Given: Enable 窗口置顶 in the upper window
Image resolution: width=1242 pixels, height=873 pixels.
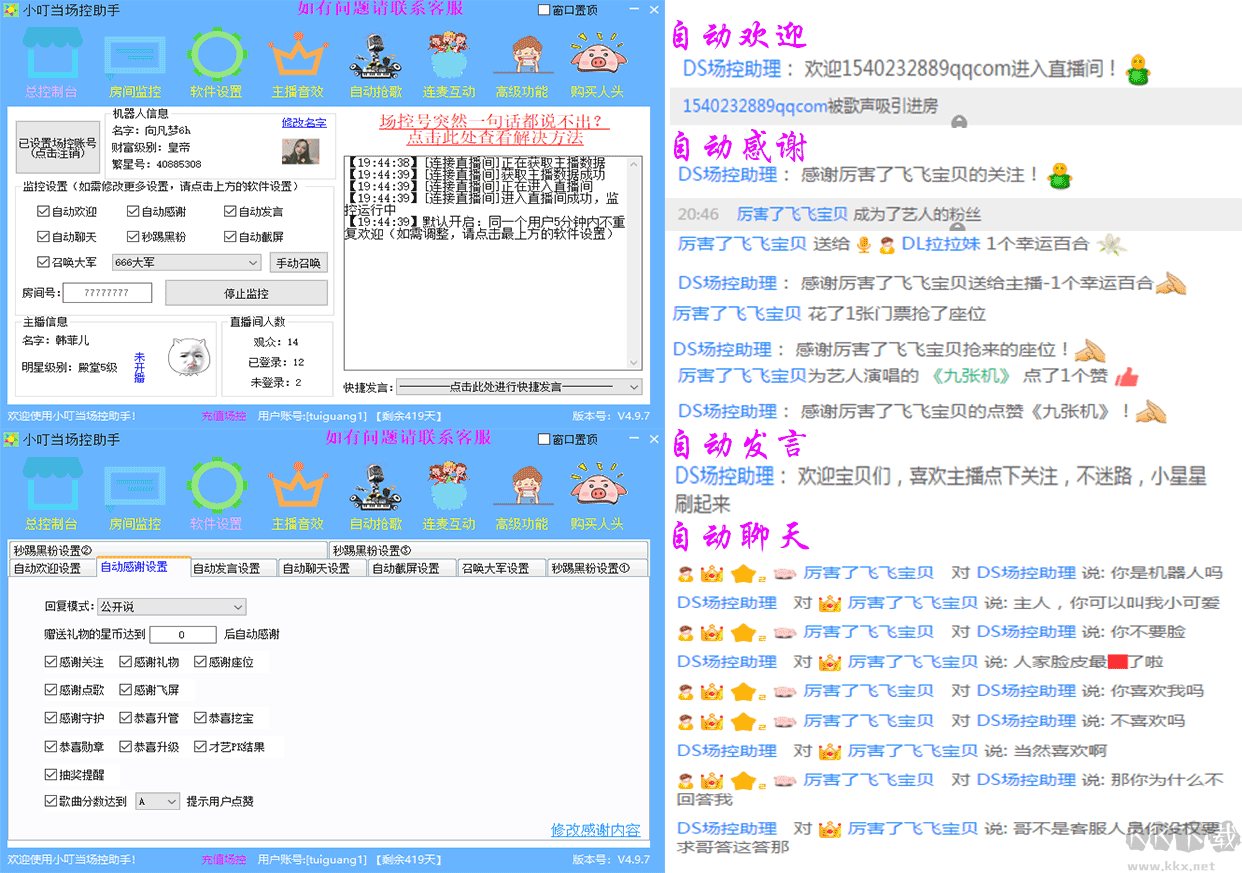Looking at the screenshot, I should click(x=544, y=10).
